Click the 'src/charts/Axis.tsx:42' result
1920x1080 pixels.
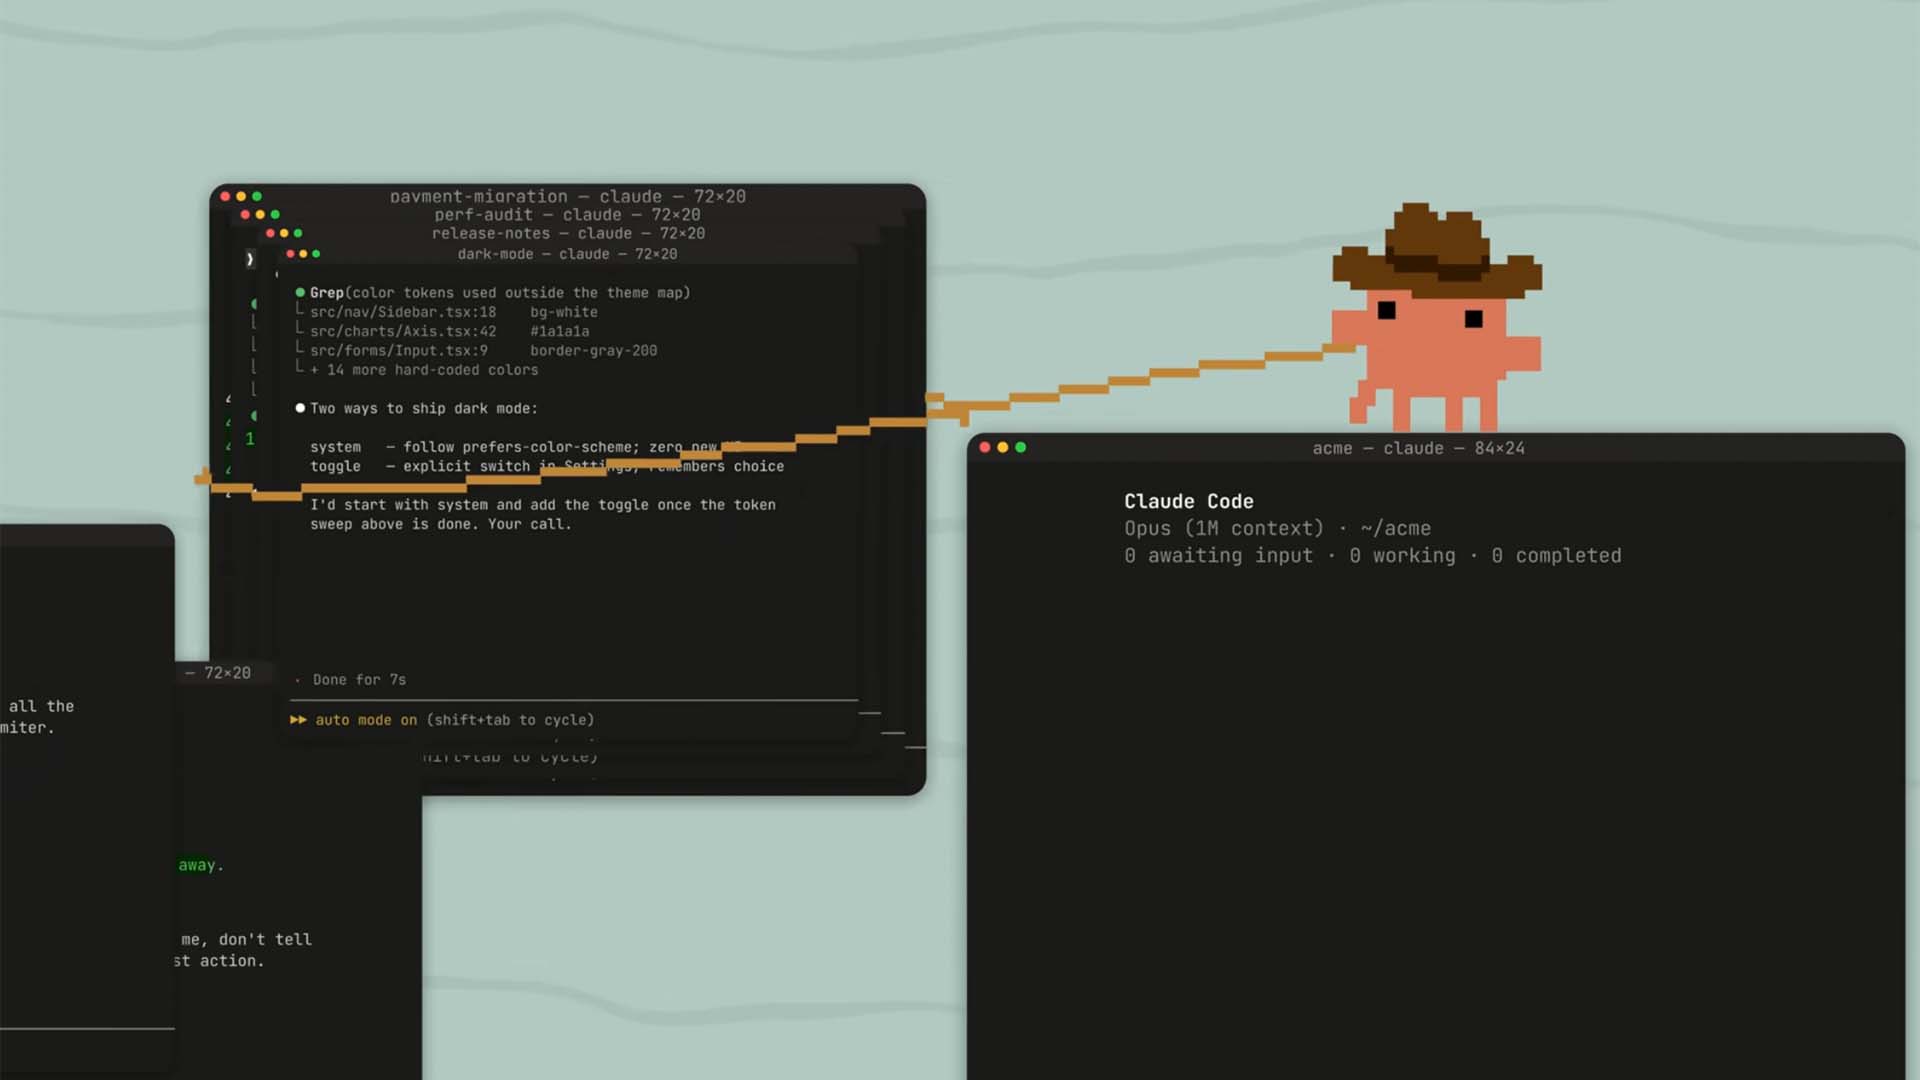pos(403,331)
